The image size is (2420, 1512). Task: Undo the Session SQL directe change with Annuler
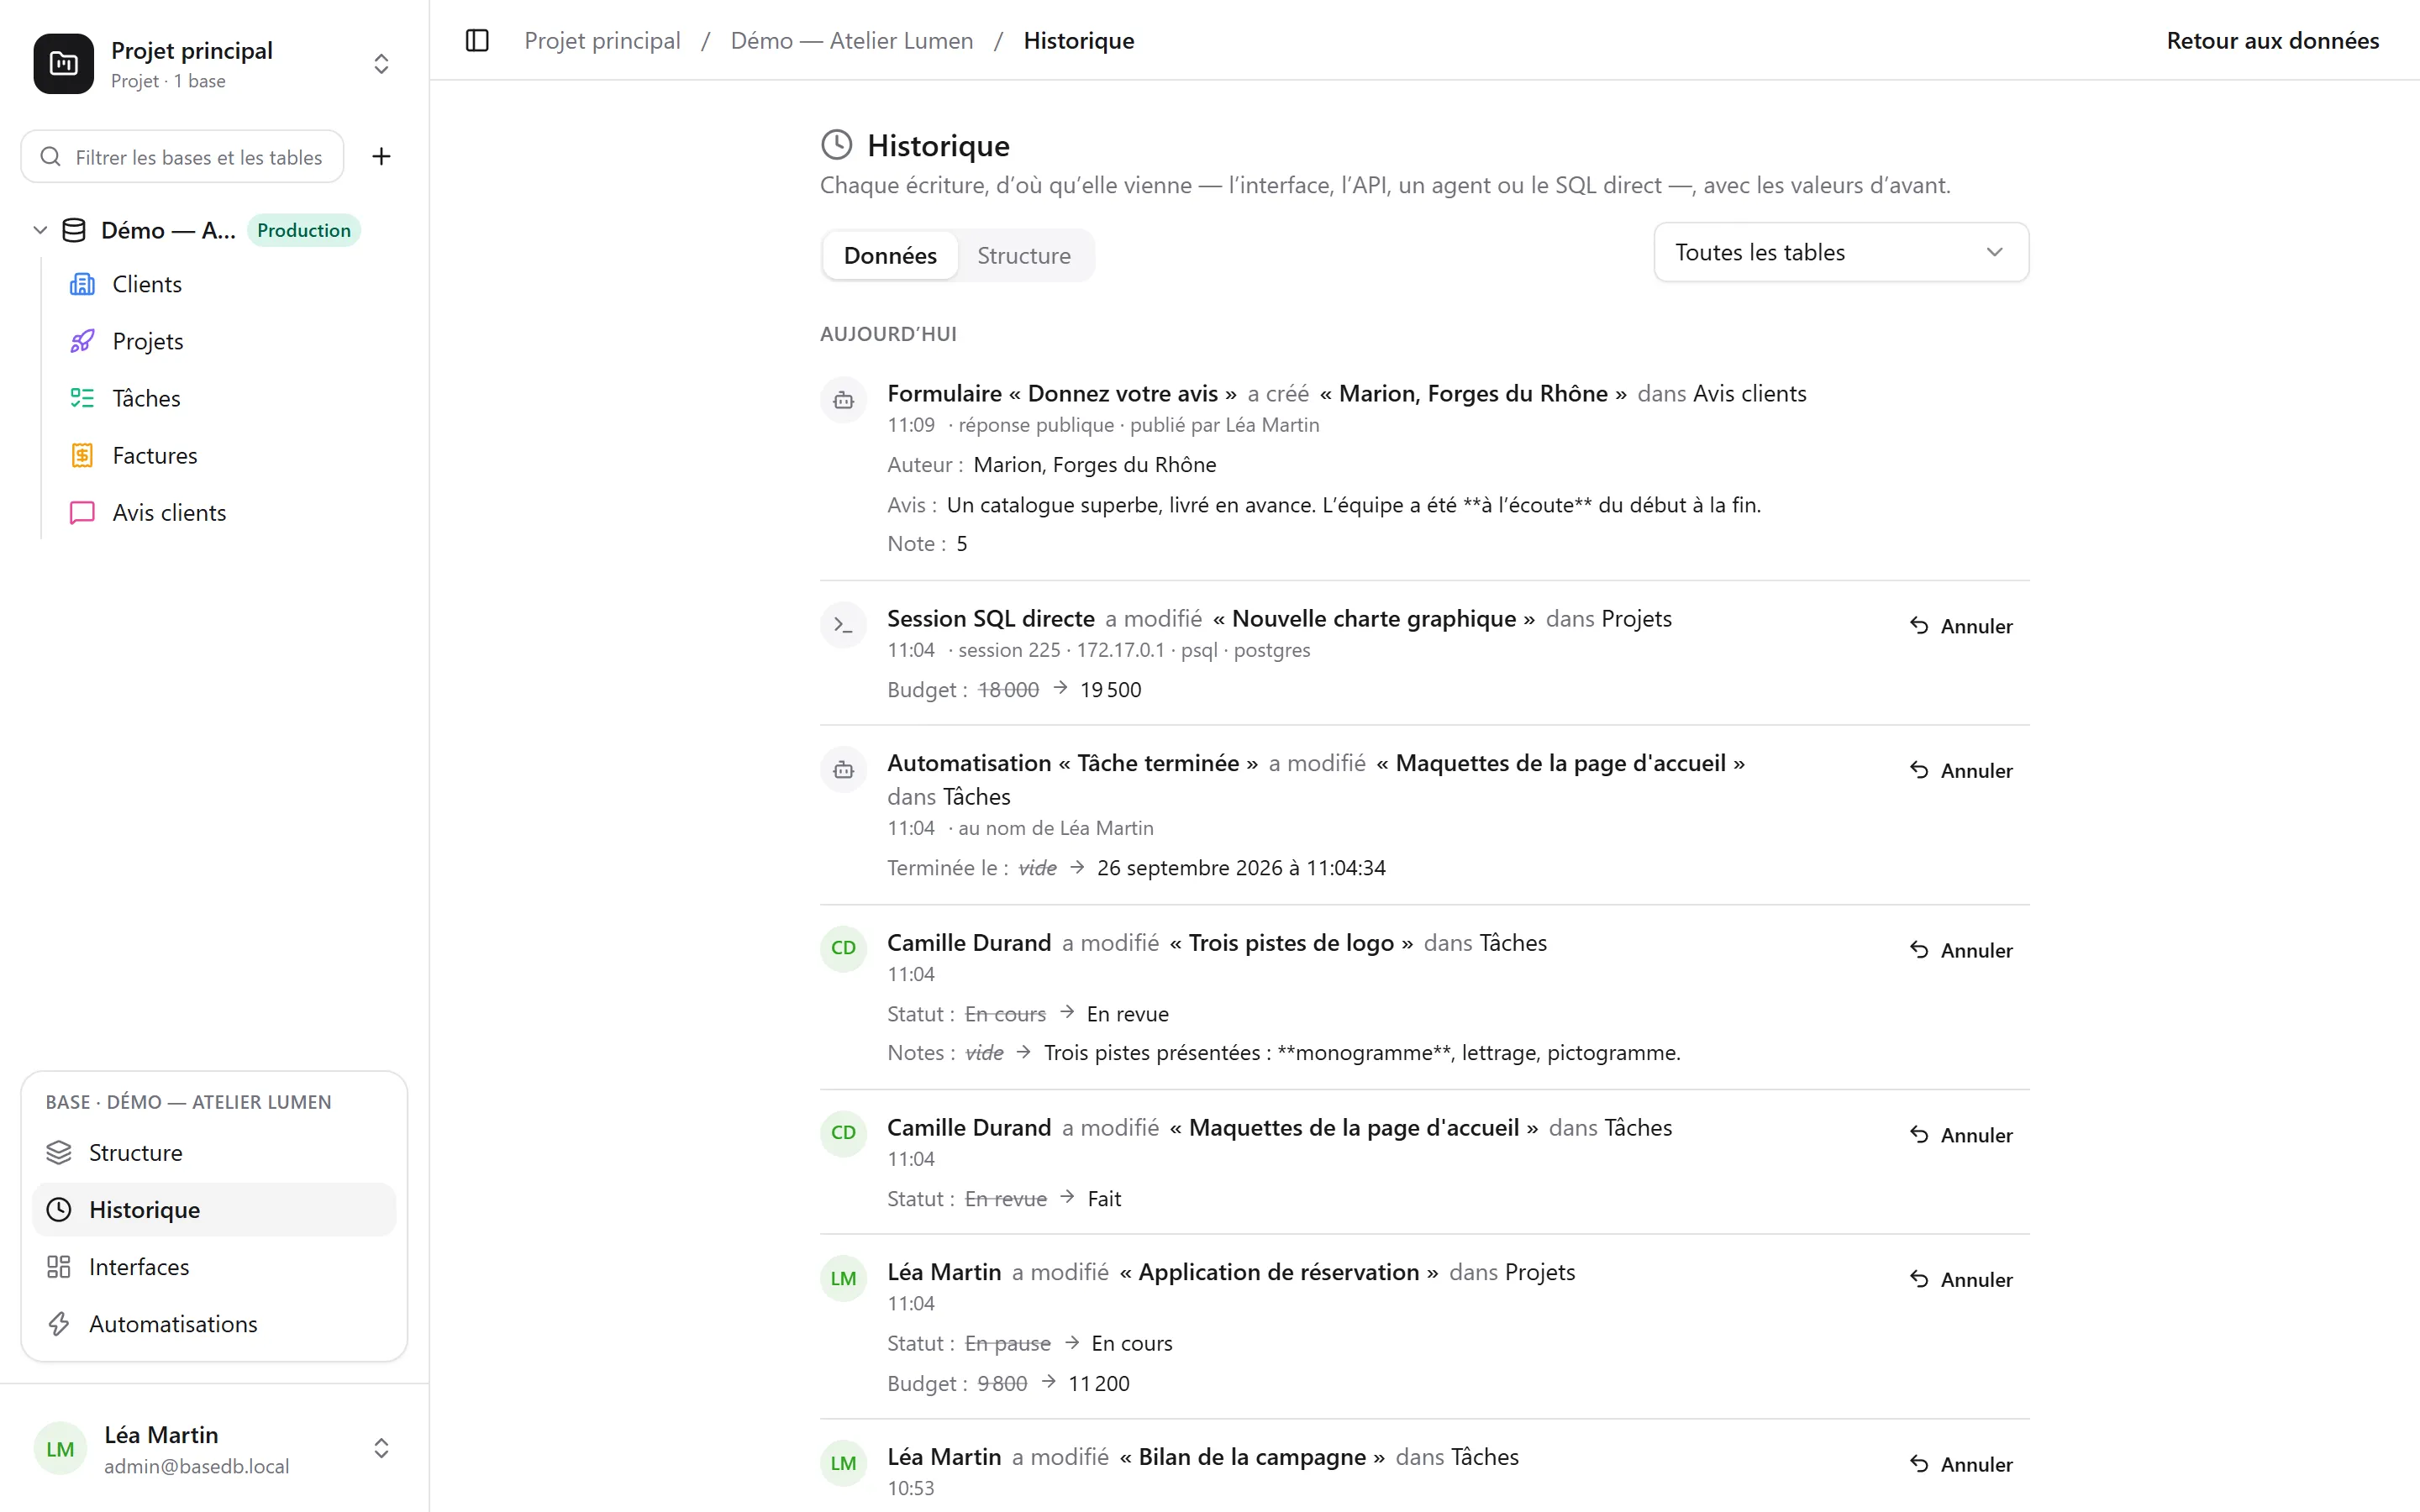click(x=1960, y=626)
